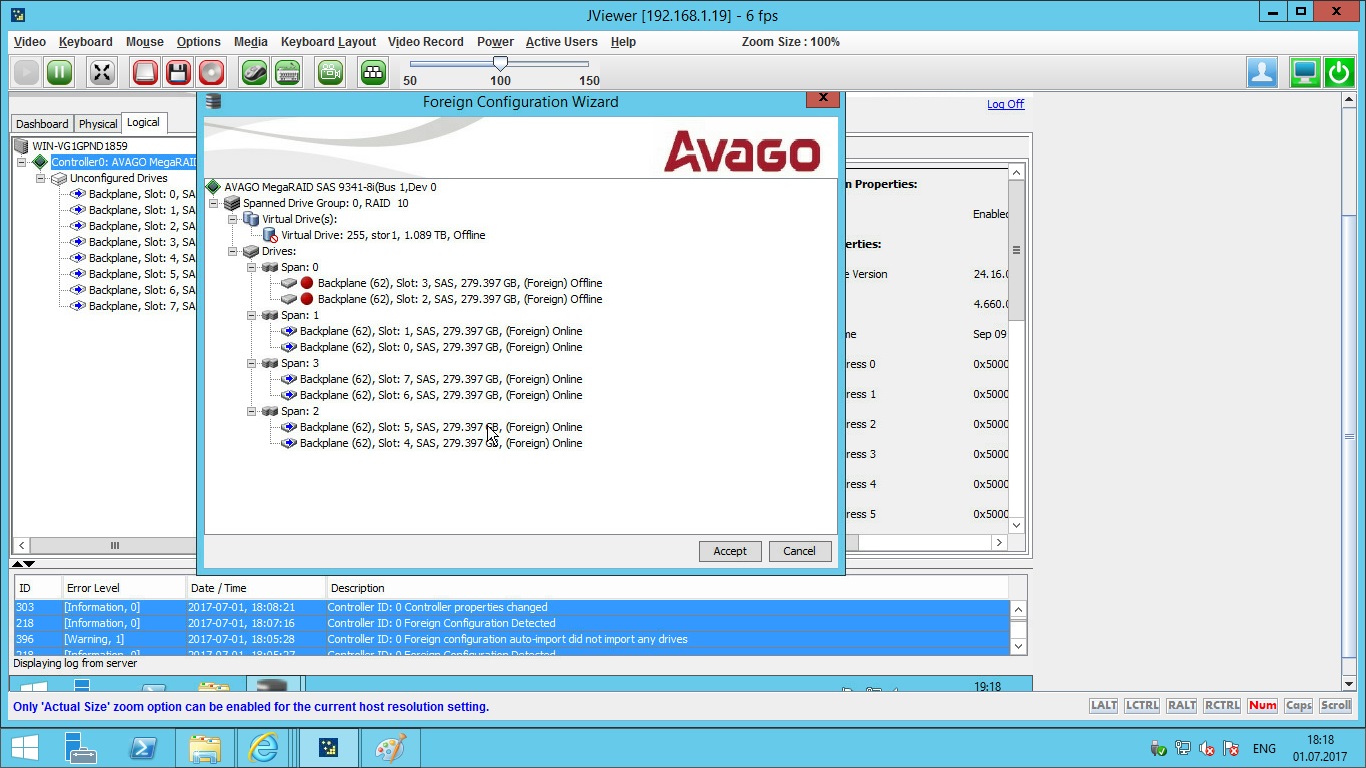Switch to the Physical tab
Screen dimensions: 1366x768
98,124
